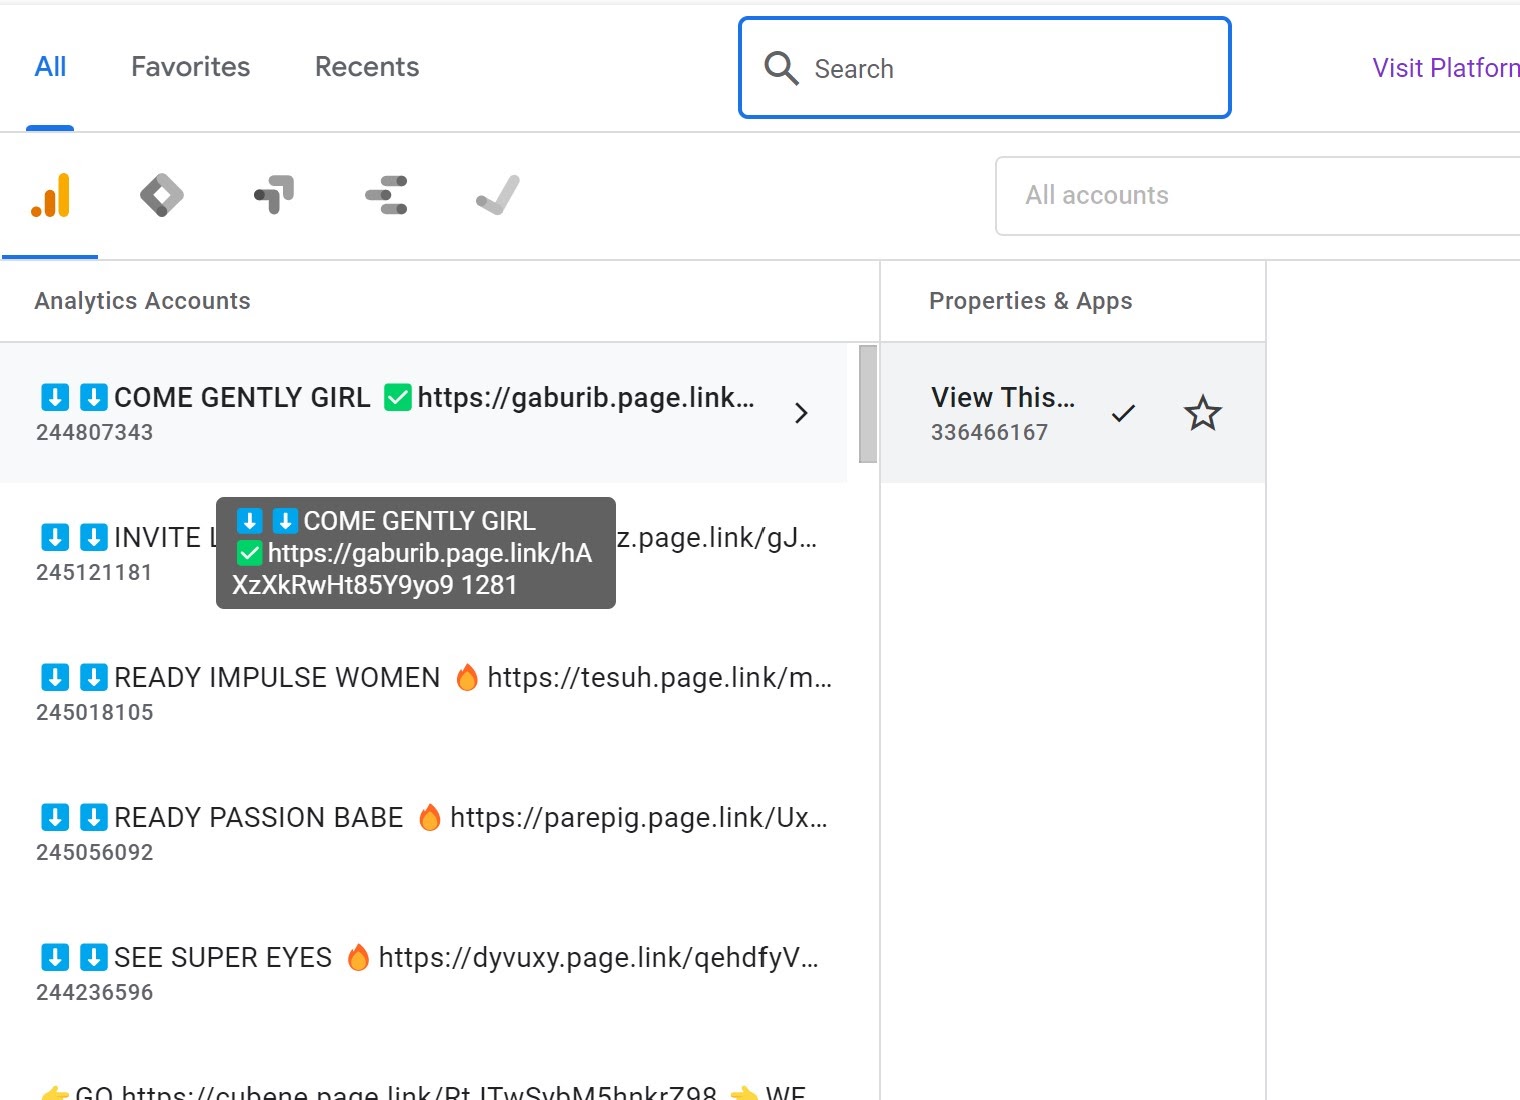Select the Tag Manager product icon
This screenshot has width=1520, height=1100.
pos(162,195)
